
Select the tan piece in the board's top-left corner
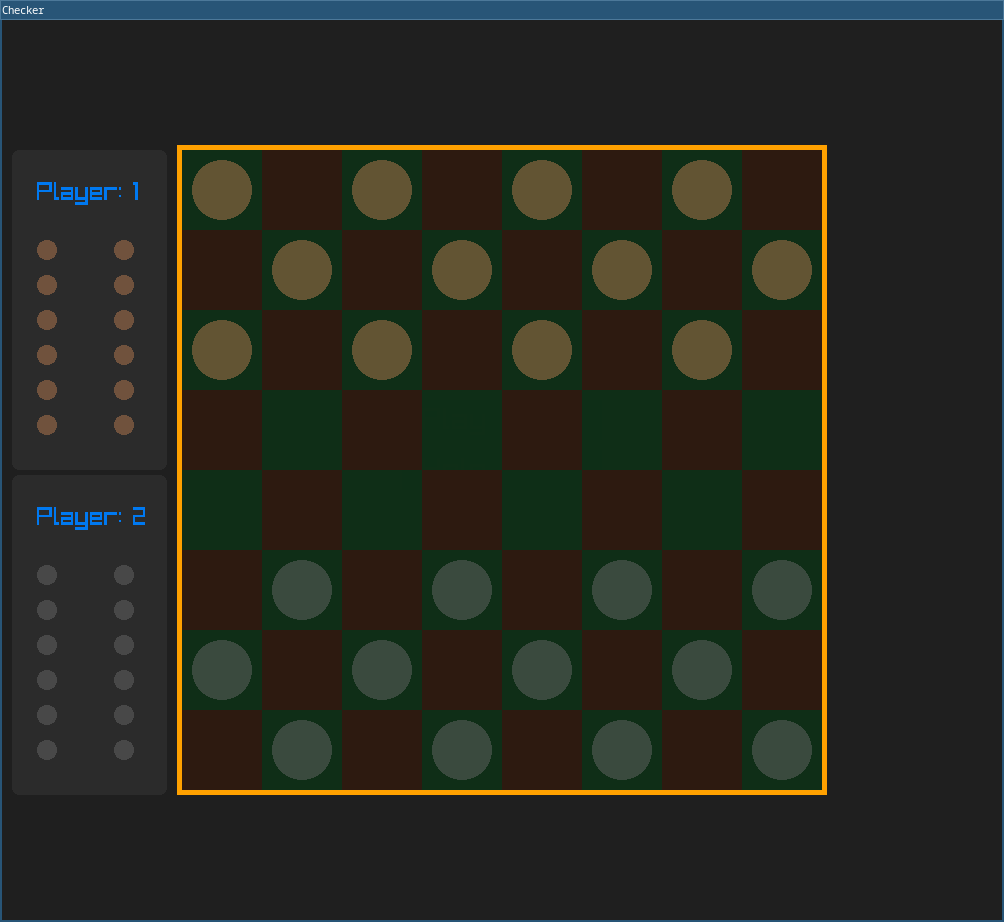pos(222,190)
